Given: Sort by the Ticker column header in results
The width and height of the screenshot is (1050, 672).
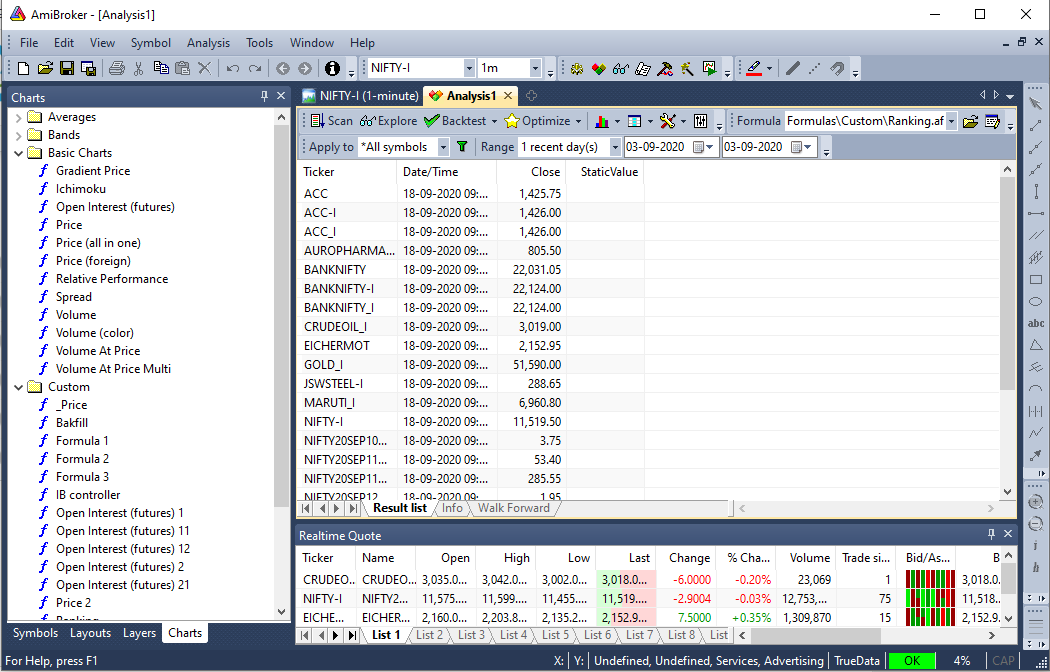Looking at the screenshot, I should (348, 172).
